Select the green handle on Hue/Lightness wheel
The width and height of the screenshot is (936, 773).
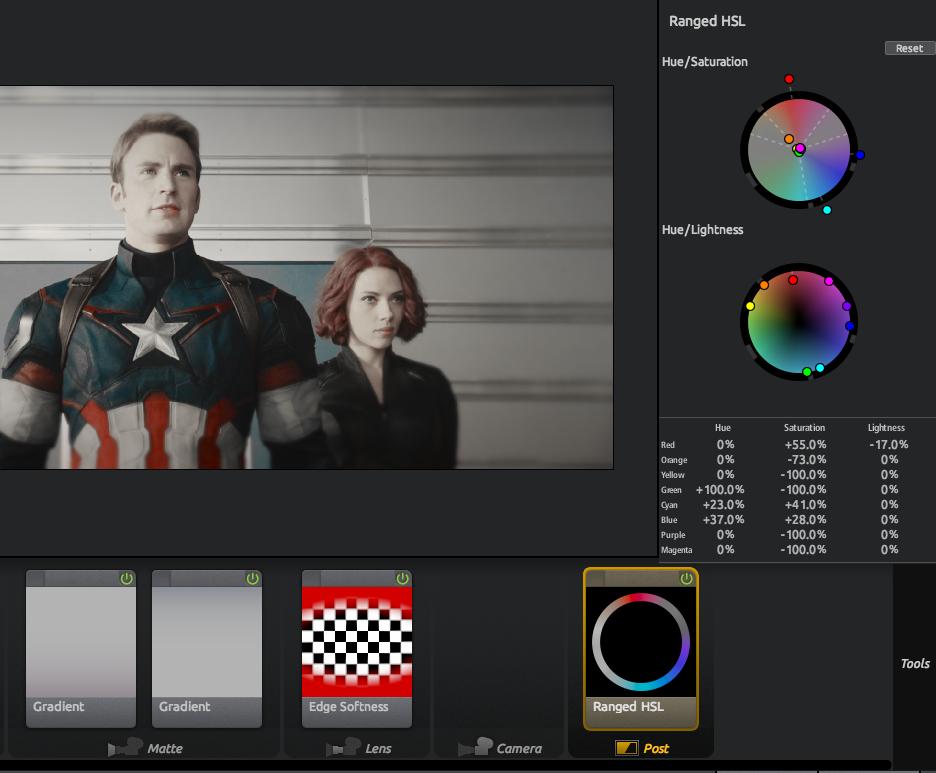[x=807, y=372]
